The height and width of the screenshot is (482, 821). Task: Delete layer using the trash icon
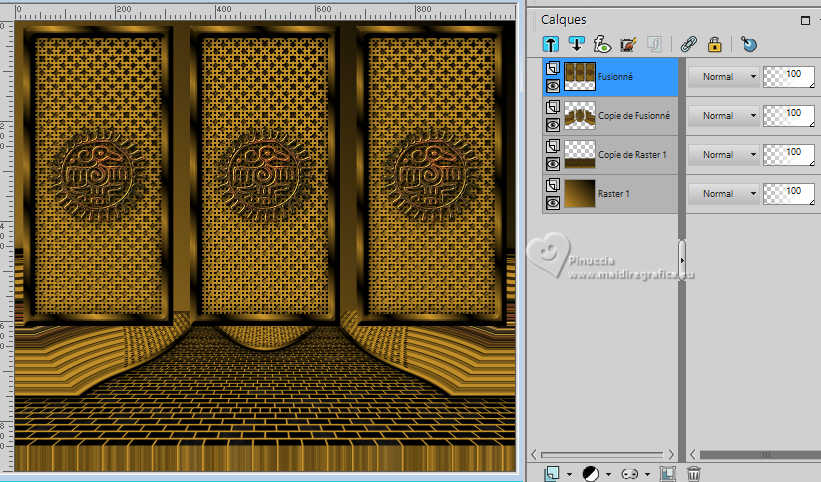(x=694, y=473)
